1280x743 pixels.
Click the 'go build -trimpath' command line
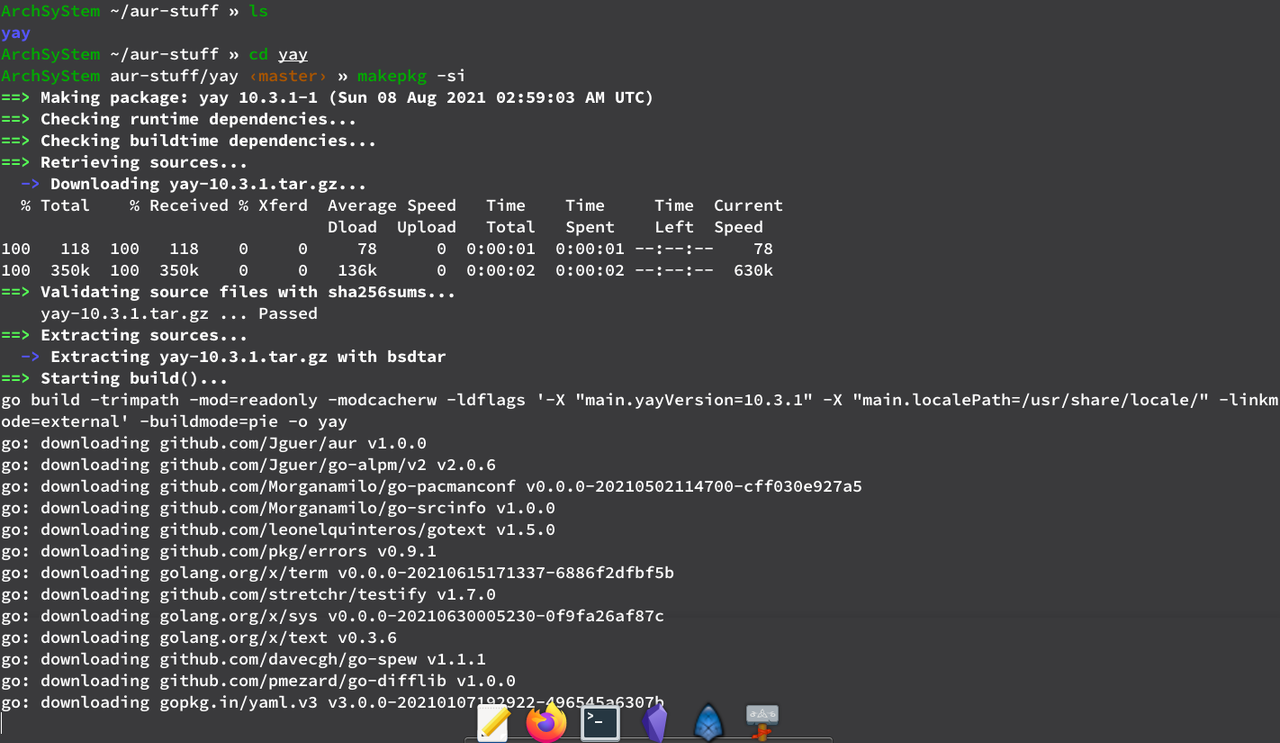coord(640,411)
